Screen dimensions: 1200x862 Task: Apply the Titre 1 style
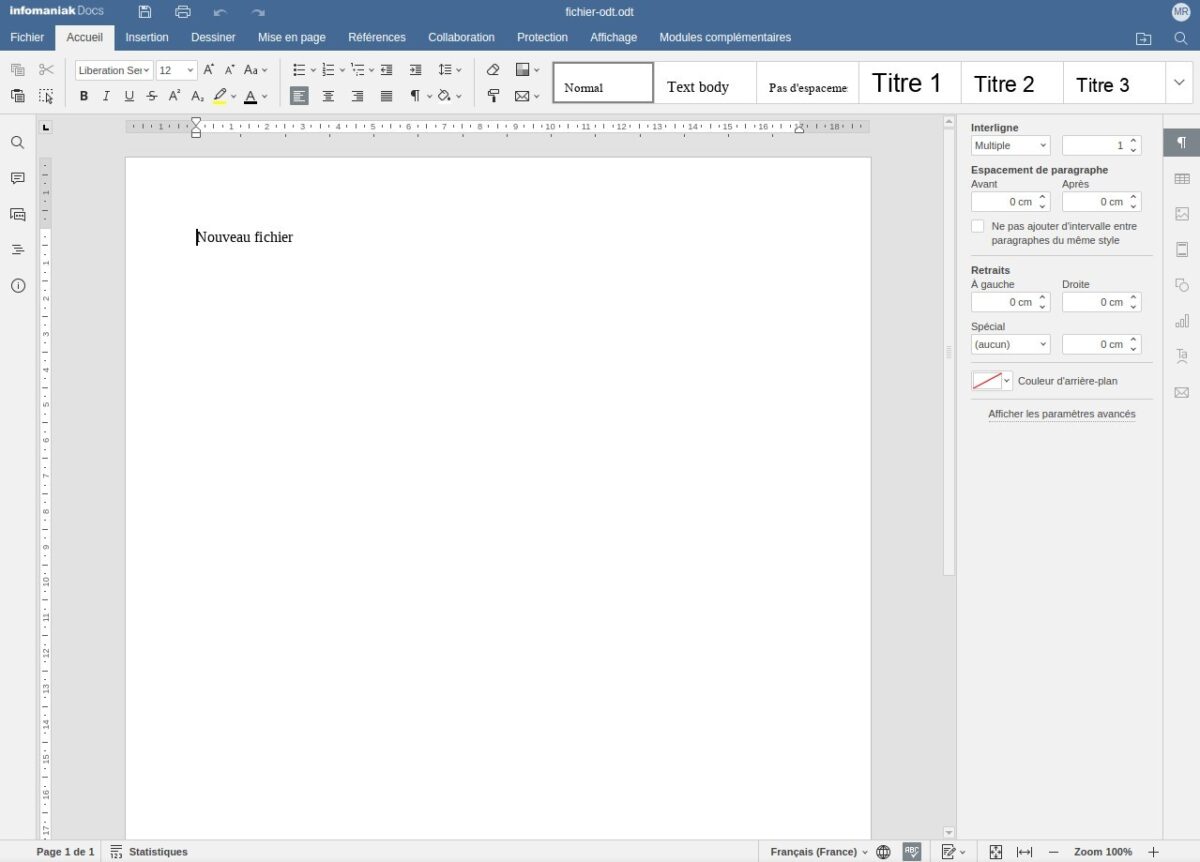pyautogui.click(x=907, y=83)
